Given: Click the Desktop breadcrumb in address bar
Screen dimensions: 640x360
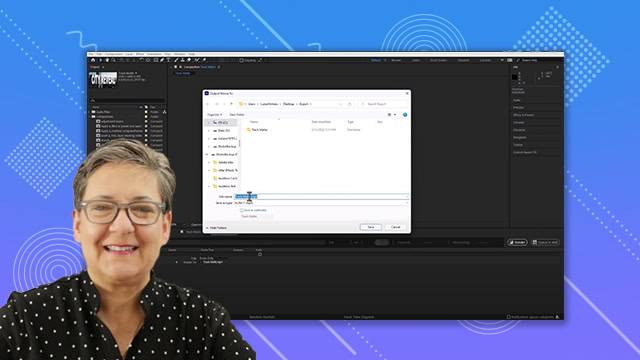Looking at the screenshot, I should click(289, 104).
